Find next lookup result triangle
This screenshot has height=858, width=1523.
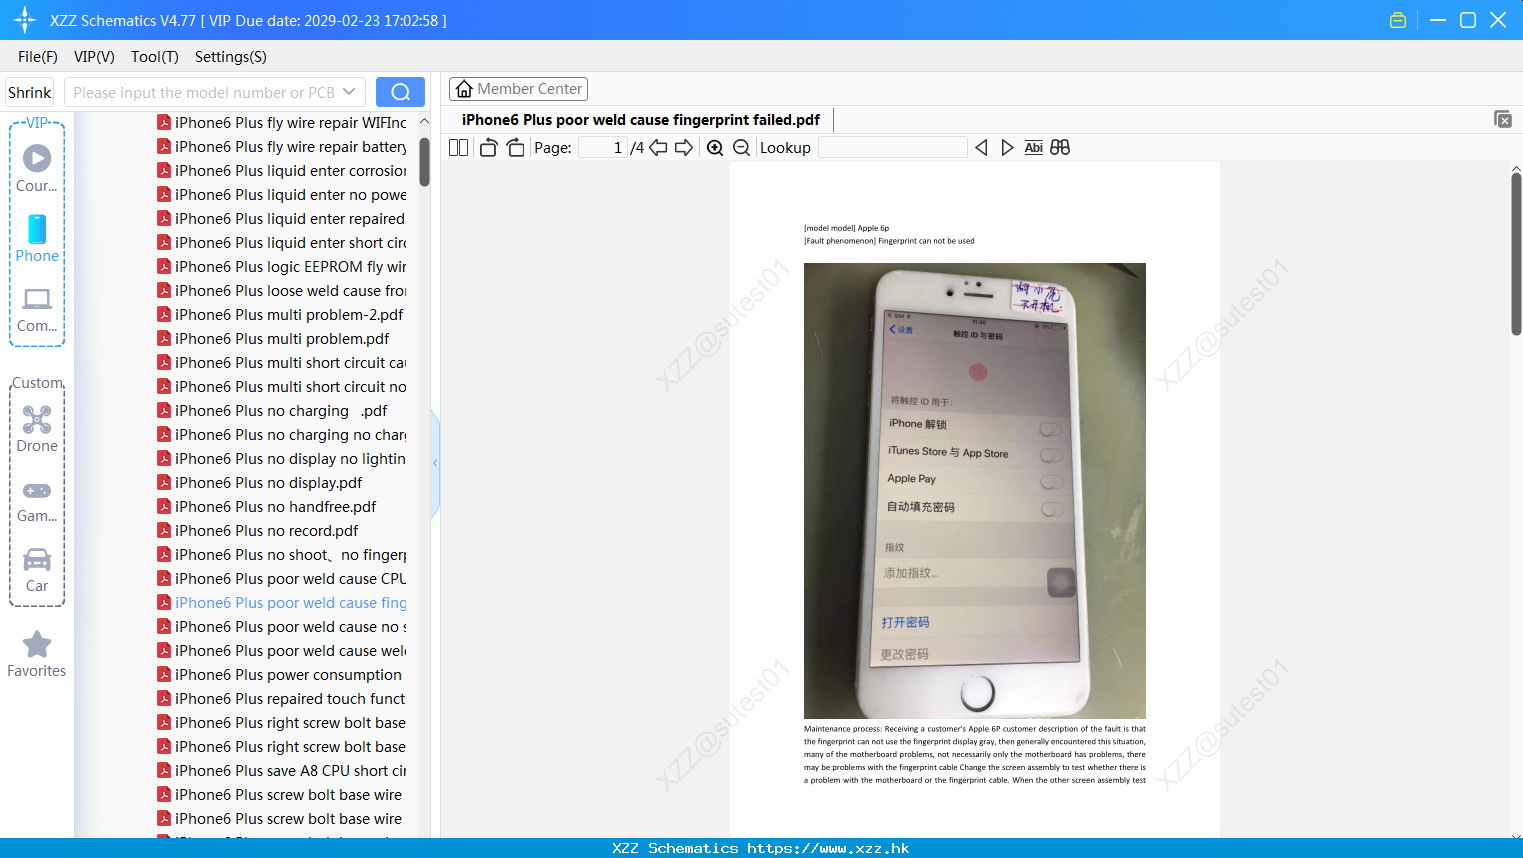point(1007,147)
